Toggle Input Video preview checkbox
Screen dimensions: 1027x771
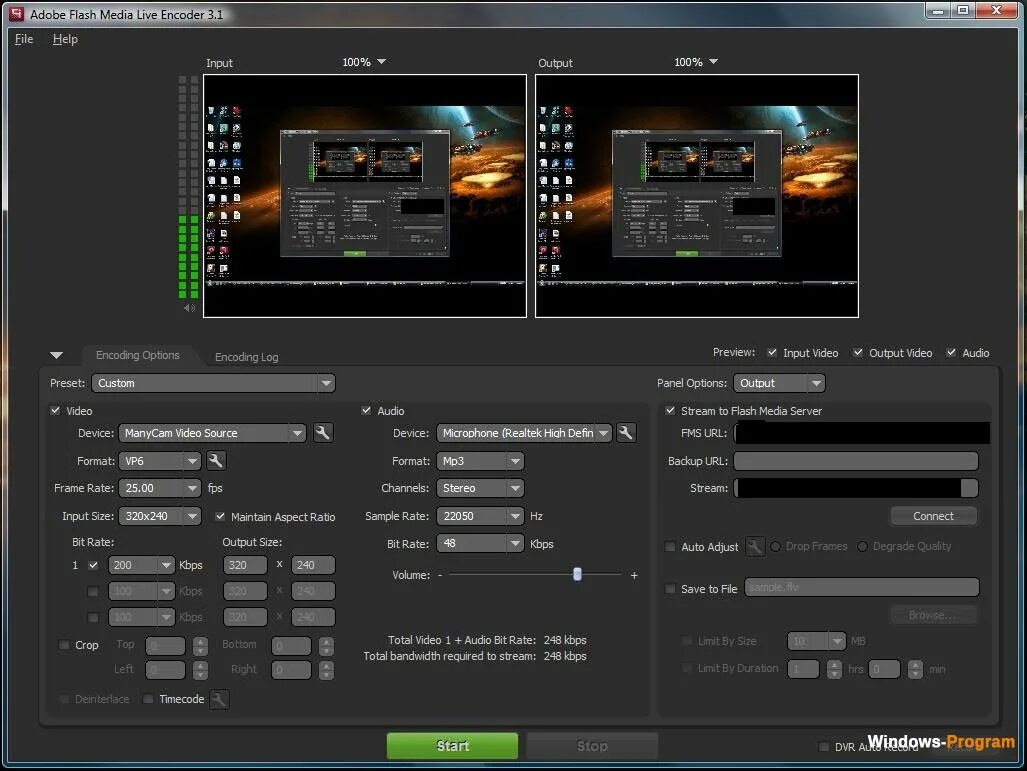point(772,352)
